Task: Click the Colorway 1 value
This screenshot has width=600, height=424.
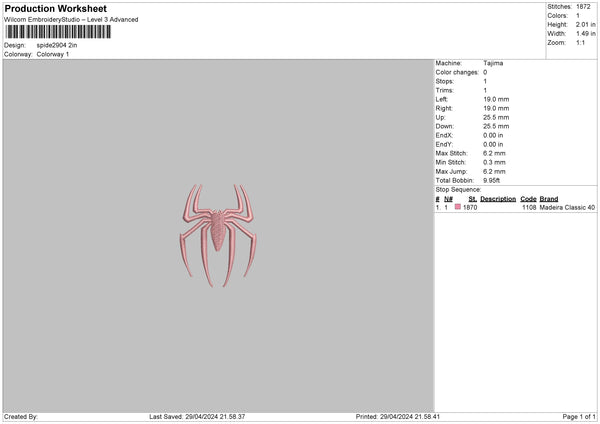Action: click(53, 54)
